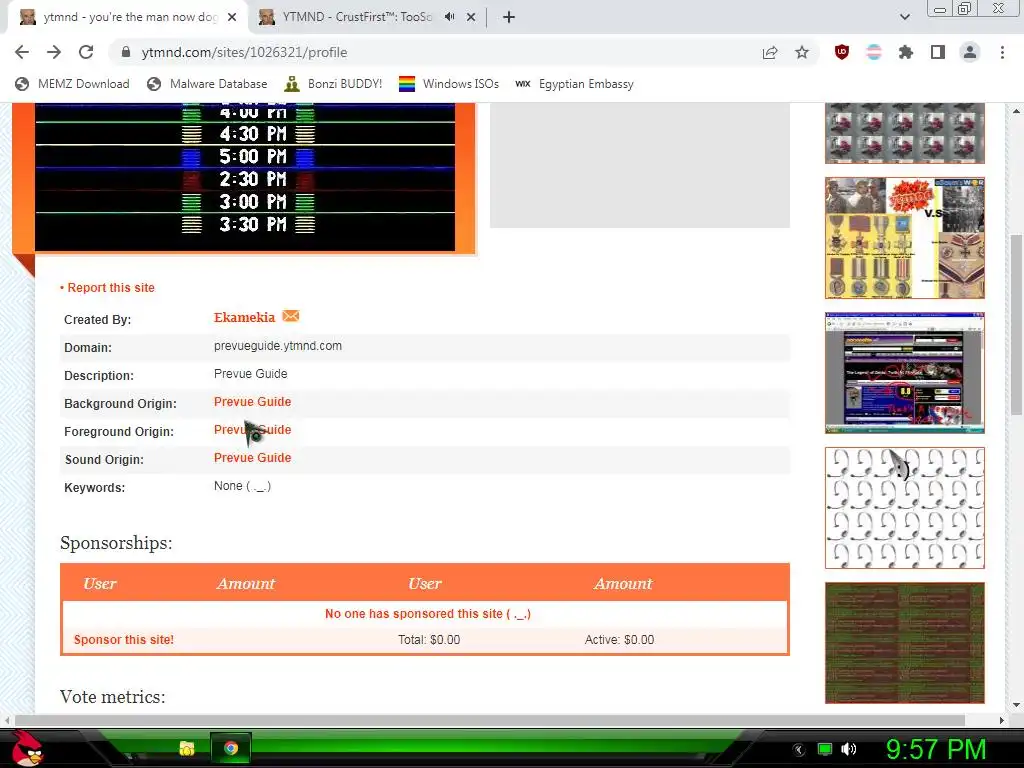
Task: Open the MEMZ Download bookmark
Action: pos(72,84)
